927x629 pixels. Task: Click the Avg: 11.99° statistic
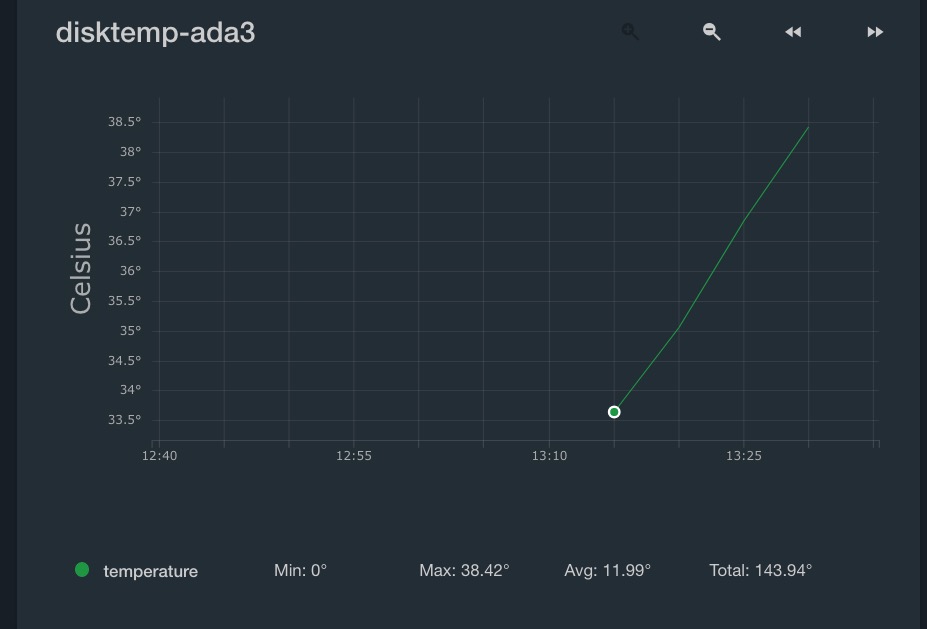(x=607, y=570)
